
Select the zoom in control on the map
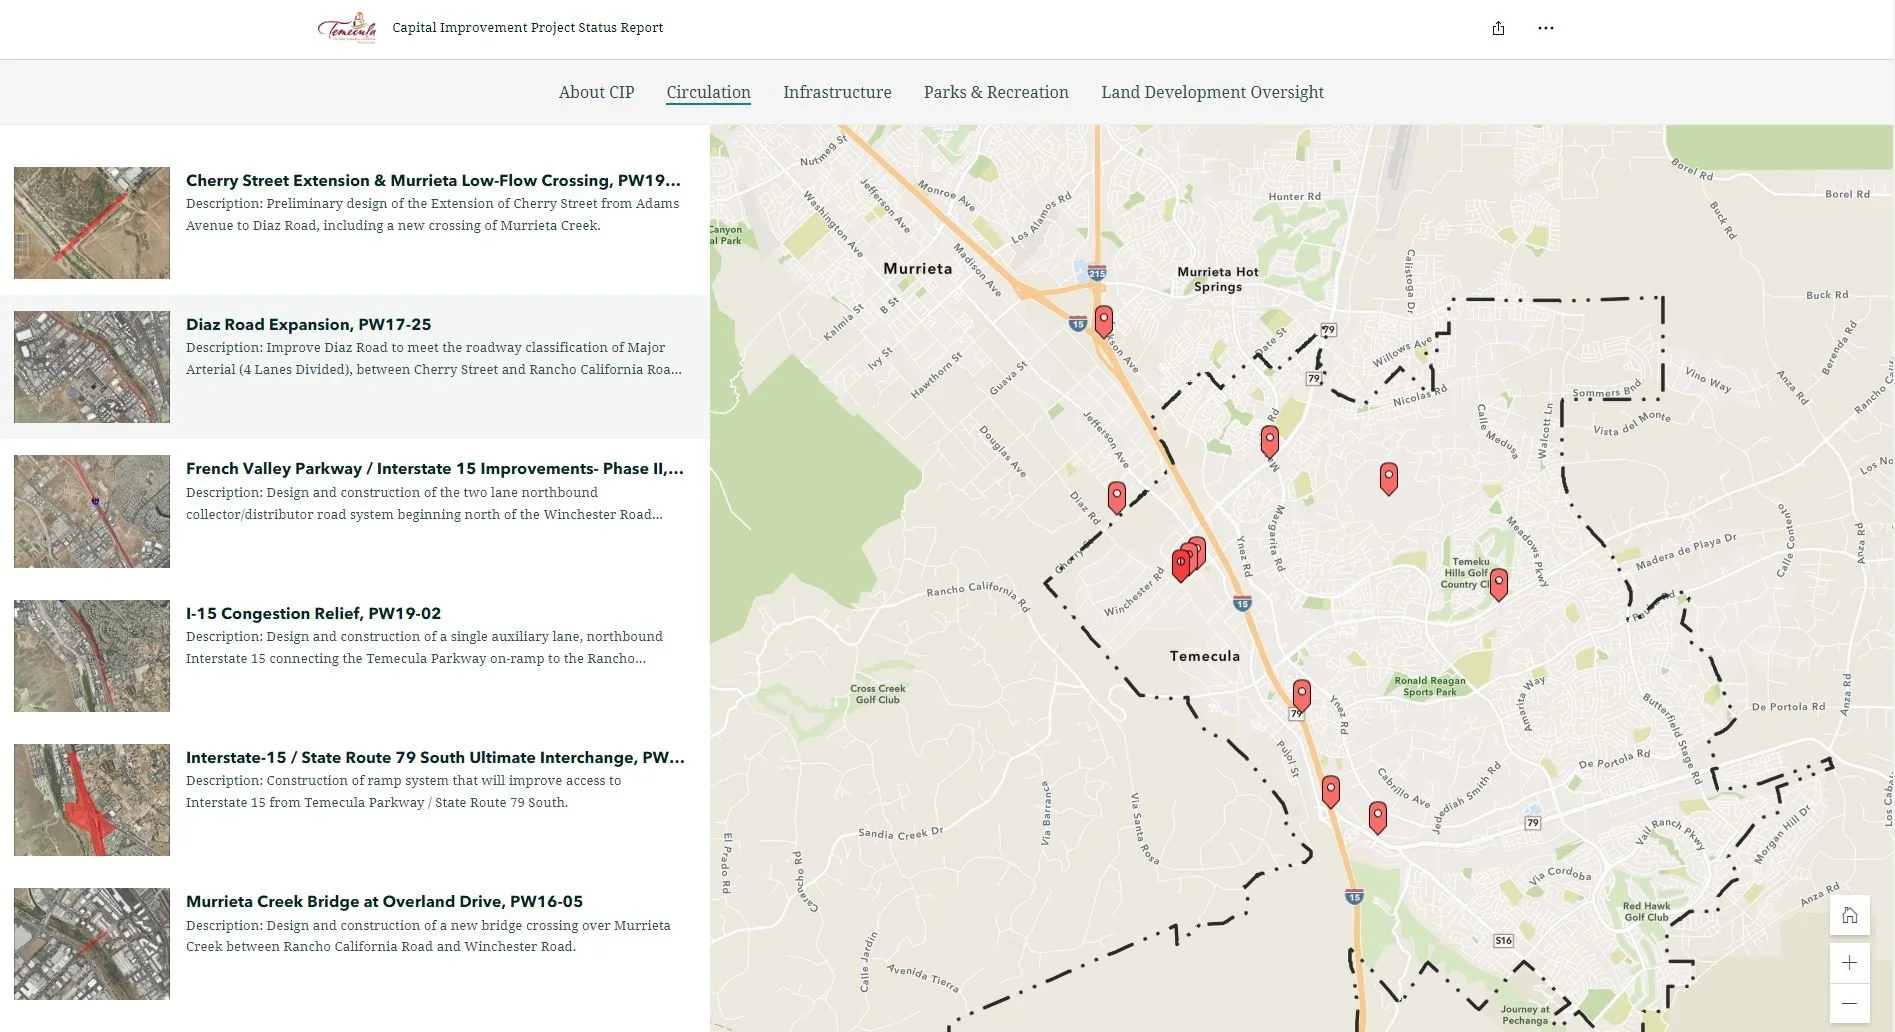1848,963
